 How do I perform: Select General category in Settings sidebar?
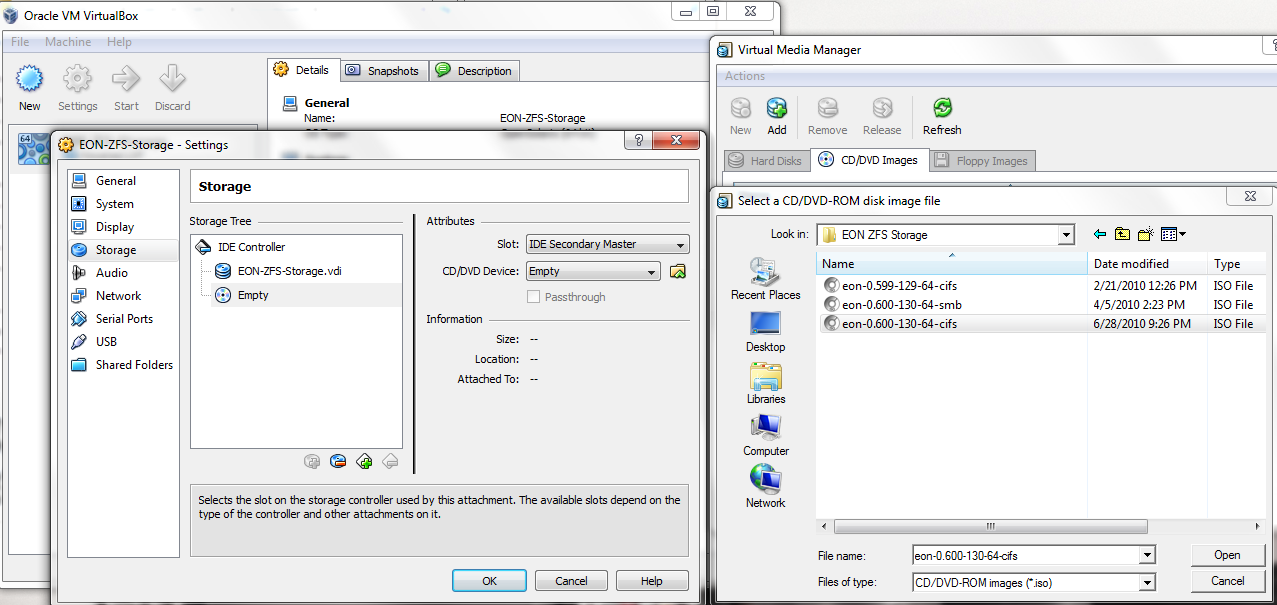pos(123,181)
